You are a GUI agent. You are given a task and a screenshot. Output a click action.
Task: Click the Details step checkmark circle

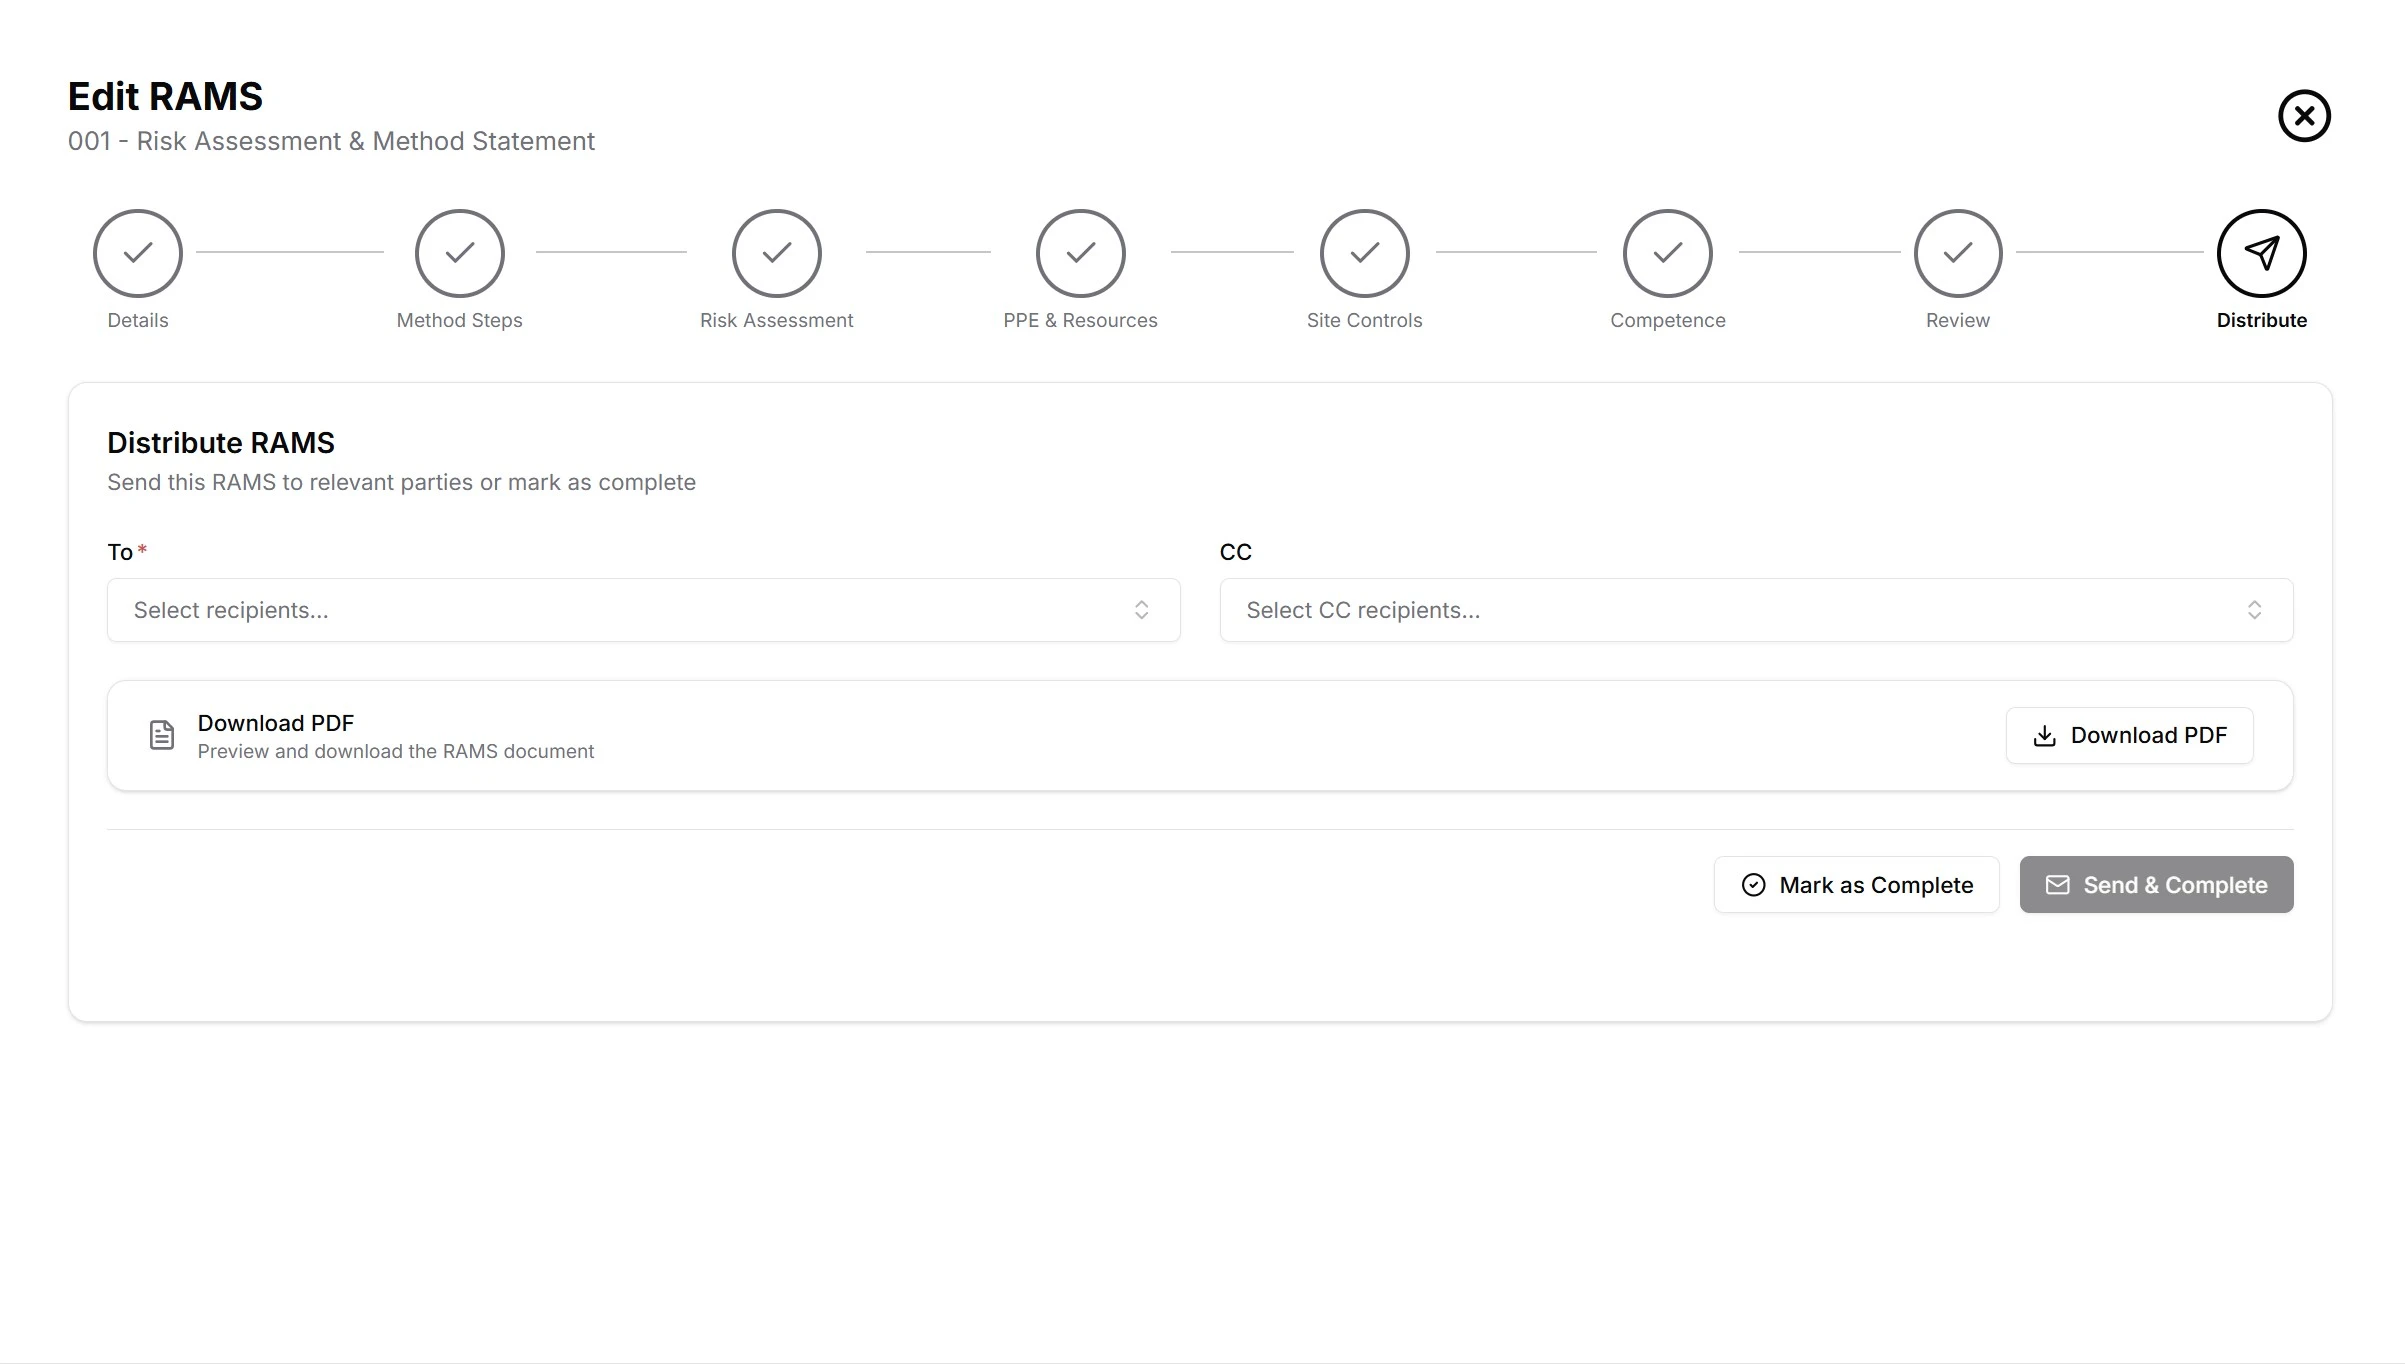coord(138,253)
